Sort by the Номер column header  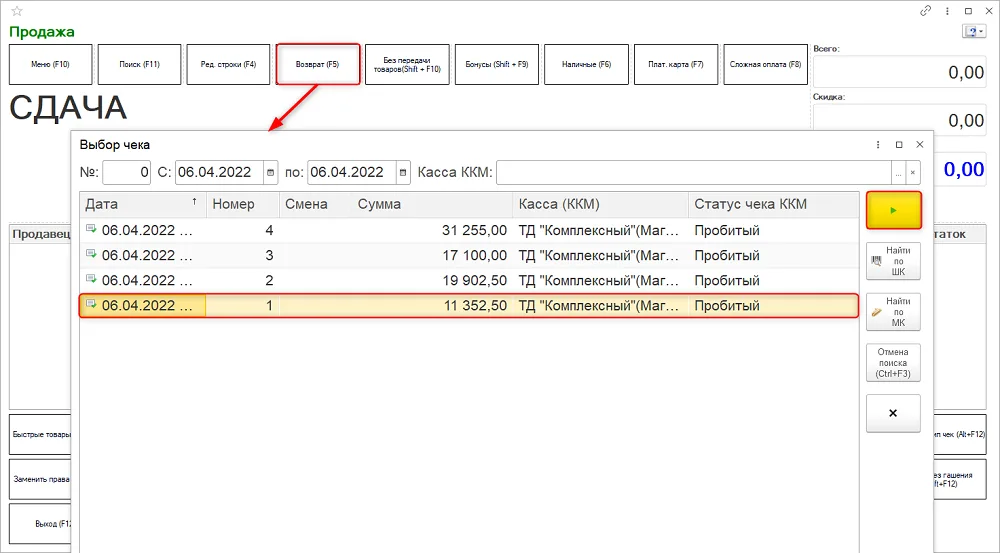point(242,204)
